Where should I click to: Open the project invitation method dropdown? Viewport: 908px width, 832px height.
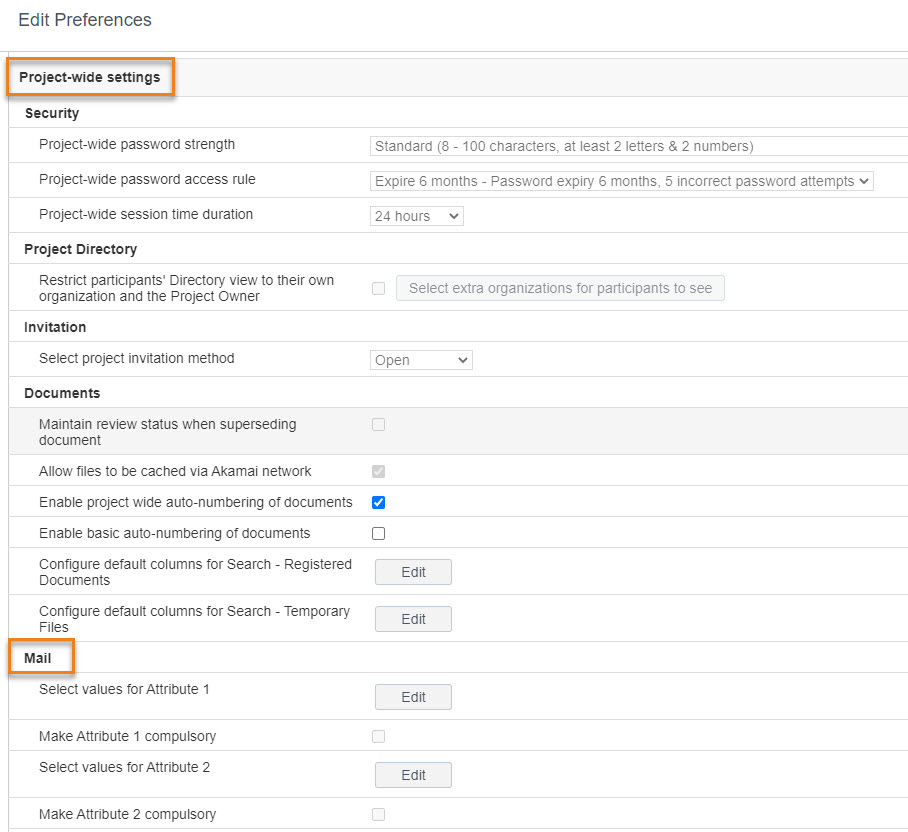tap(421, 360)
